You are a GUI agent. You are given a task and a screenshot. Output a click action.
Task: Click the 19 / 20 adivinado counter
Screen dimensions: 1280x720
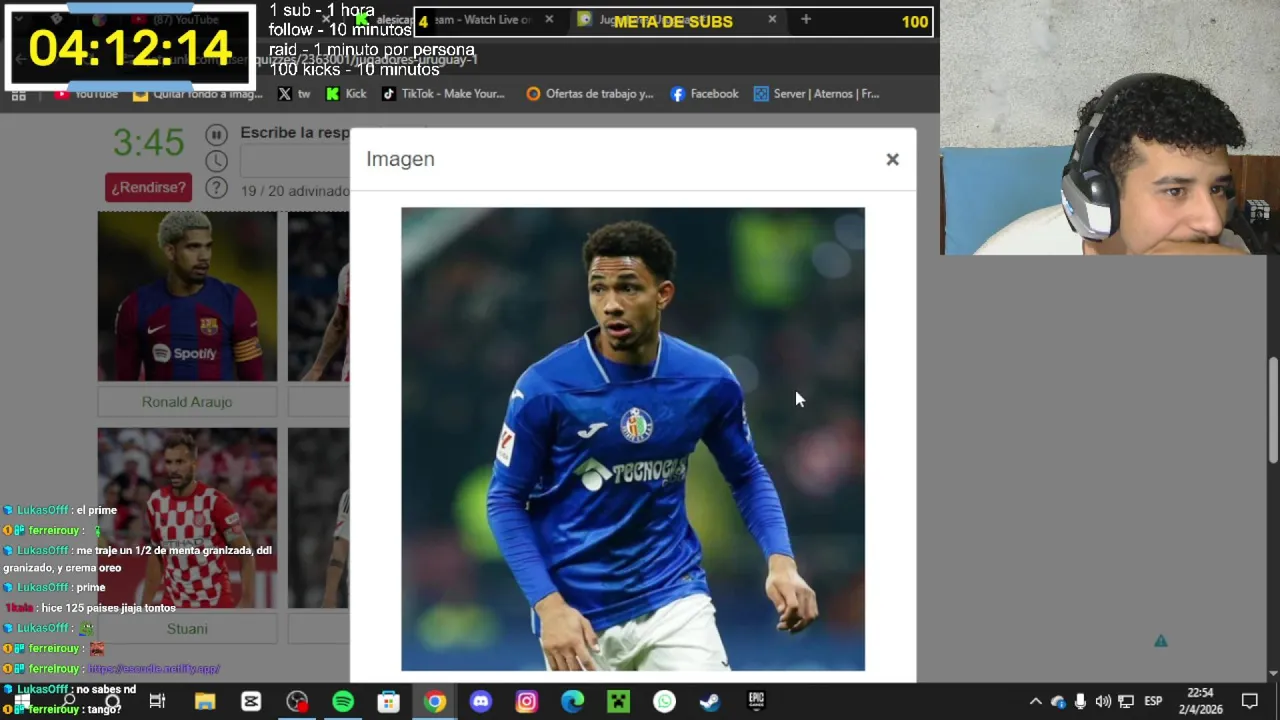pyautogui.click(x=295, y=190)
